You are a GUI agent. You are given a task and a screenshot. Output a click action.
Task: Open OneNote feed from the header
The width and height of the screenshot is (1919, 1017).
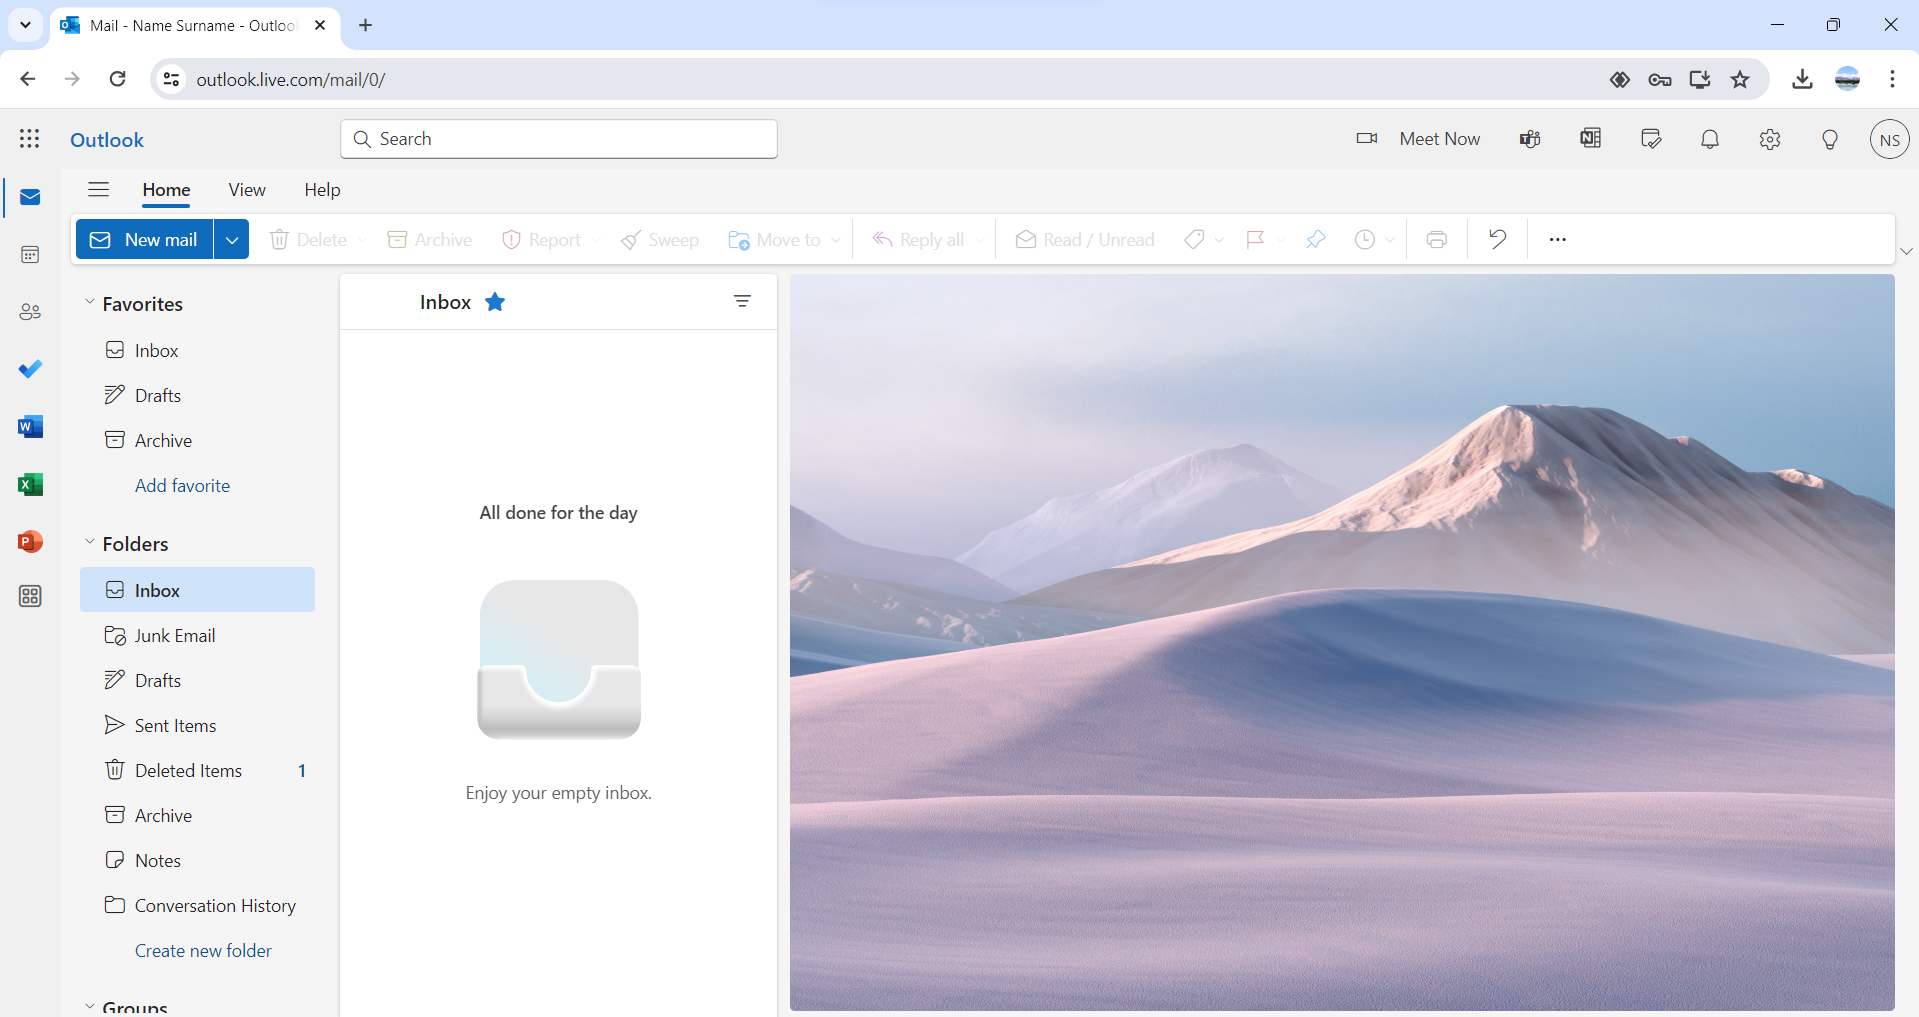click(x=1590, y=139)
